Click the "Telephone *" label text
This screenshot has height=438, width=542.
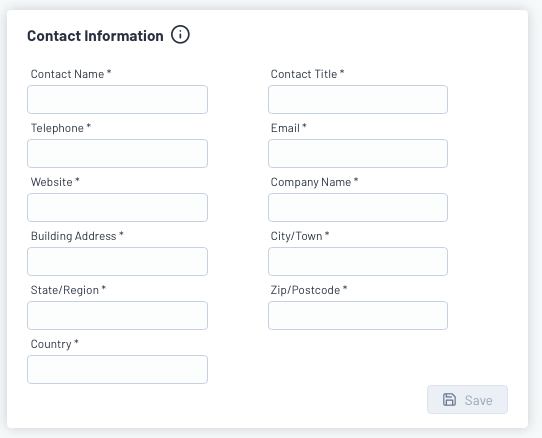(x=61, y=128)
